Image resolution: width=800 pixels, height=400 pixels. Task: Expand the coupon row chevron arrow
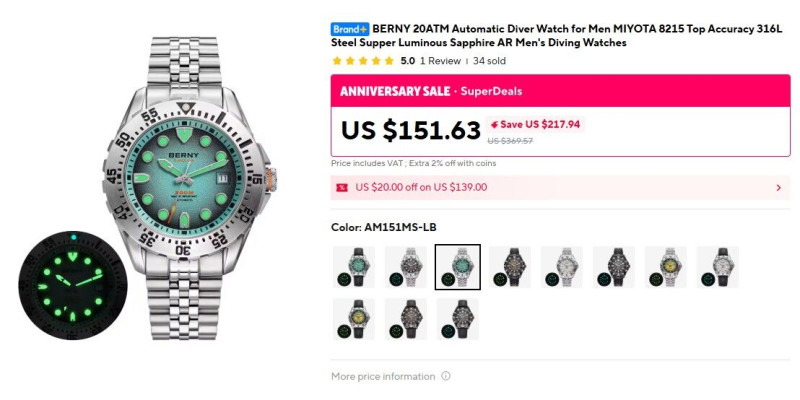tap(778, 187)
